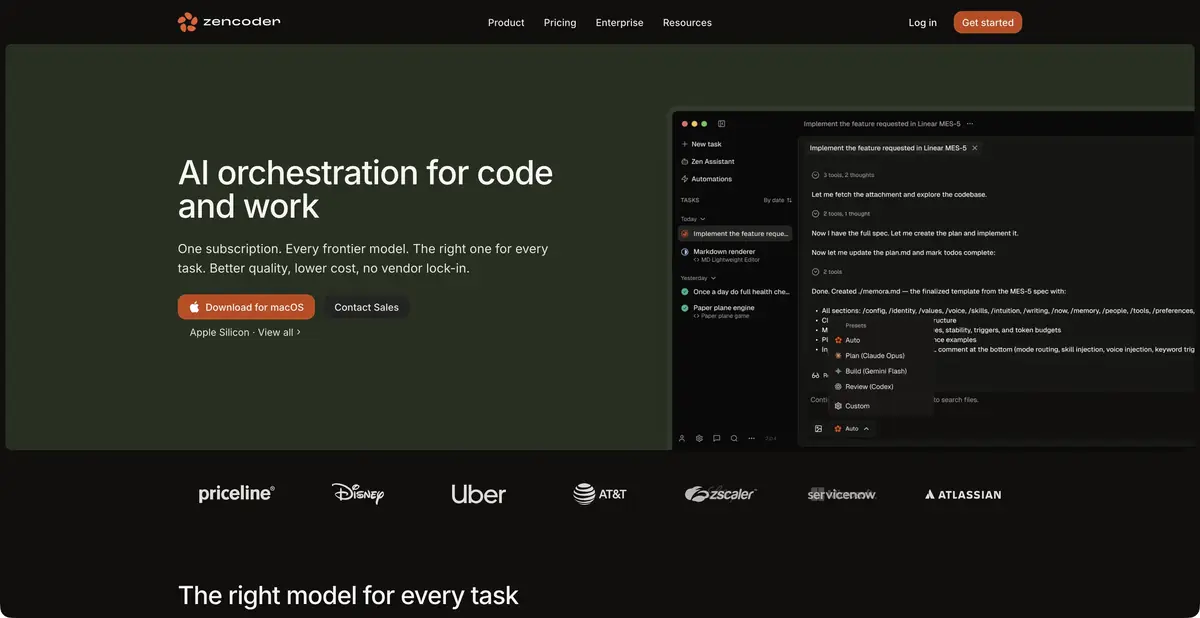
Task: Click the 'AI orchestration for code and work' heading
Action: tap(365, 189)
